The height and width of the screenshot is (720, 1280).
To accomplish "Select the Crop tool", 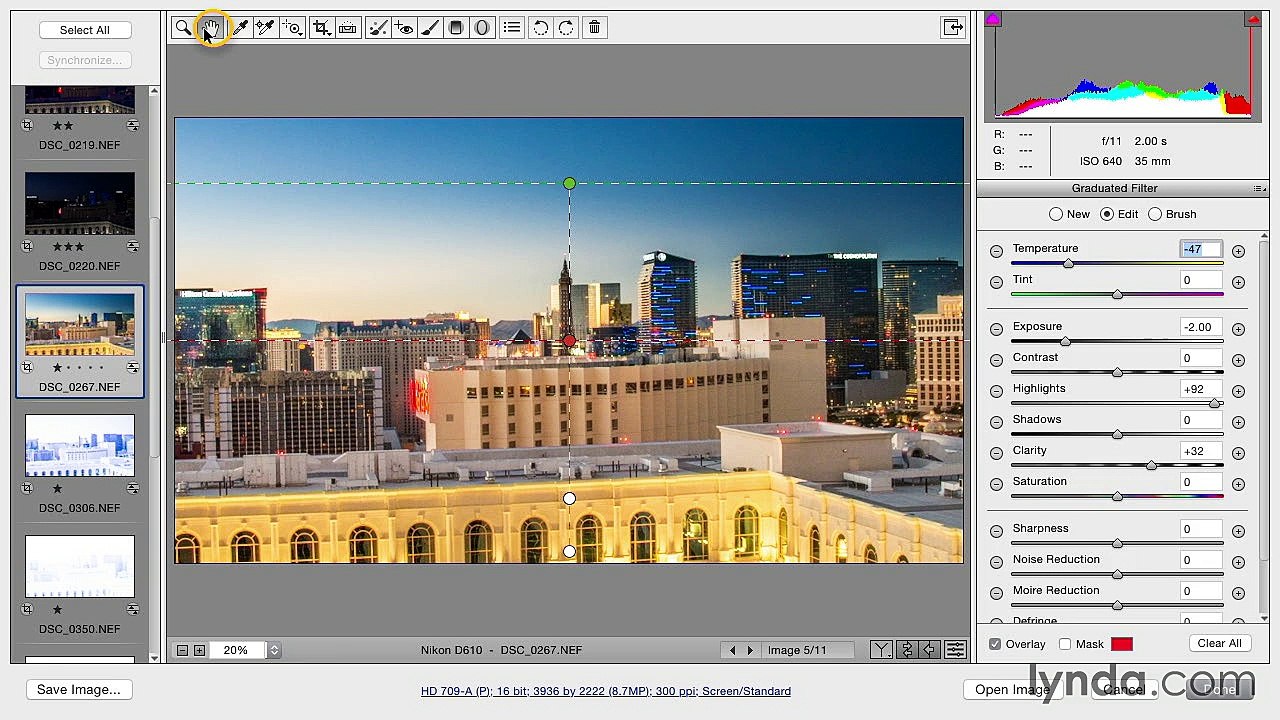I will coord(321,28).
